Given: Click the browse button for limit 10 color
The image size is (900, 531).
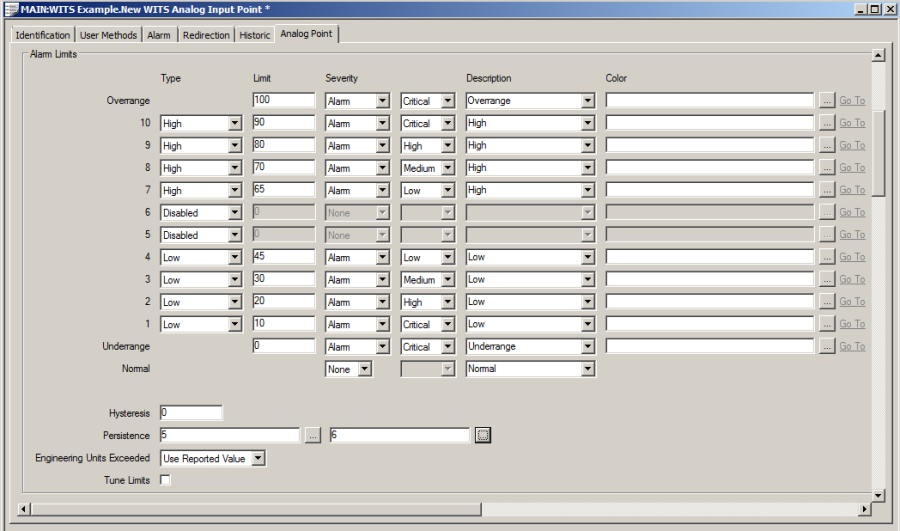Looking at the screenshot, I should pos(826,123).
